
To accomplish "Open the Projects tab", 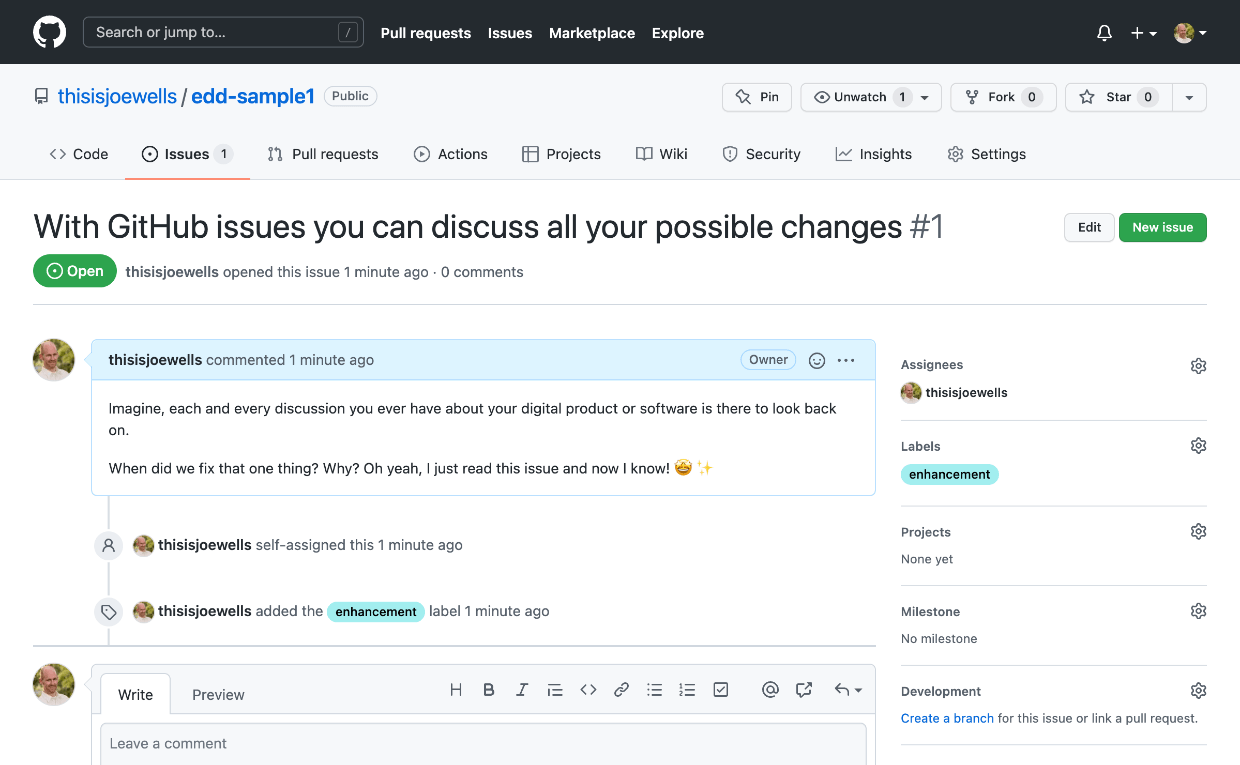I will [561, 154].
